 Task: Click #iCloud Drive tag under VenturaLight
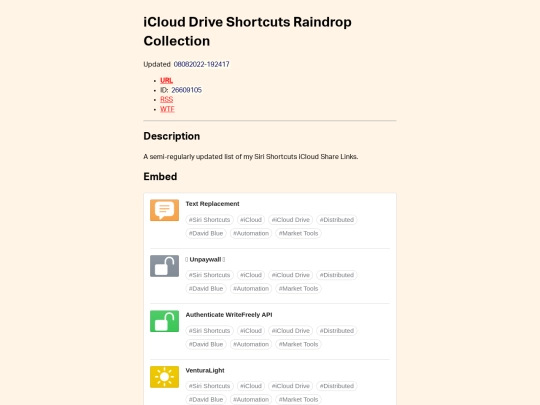coord(291,386)
